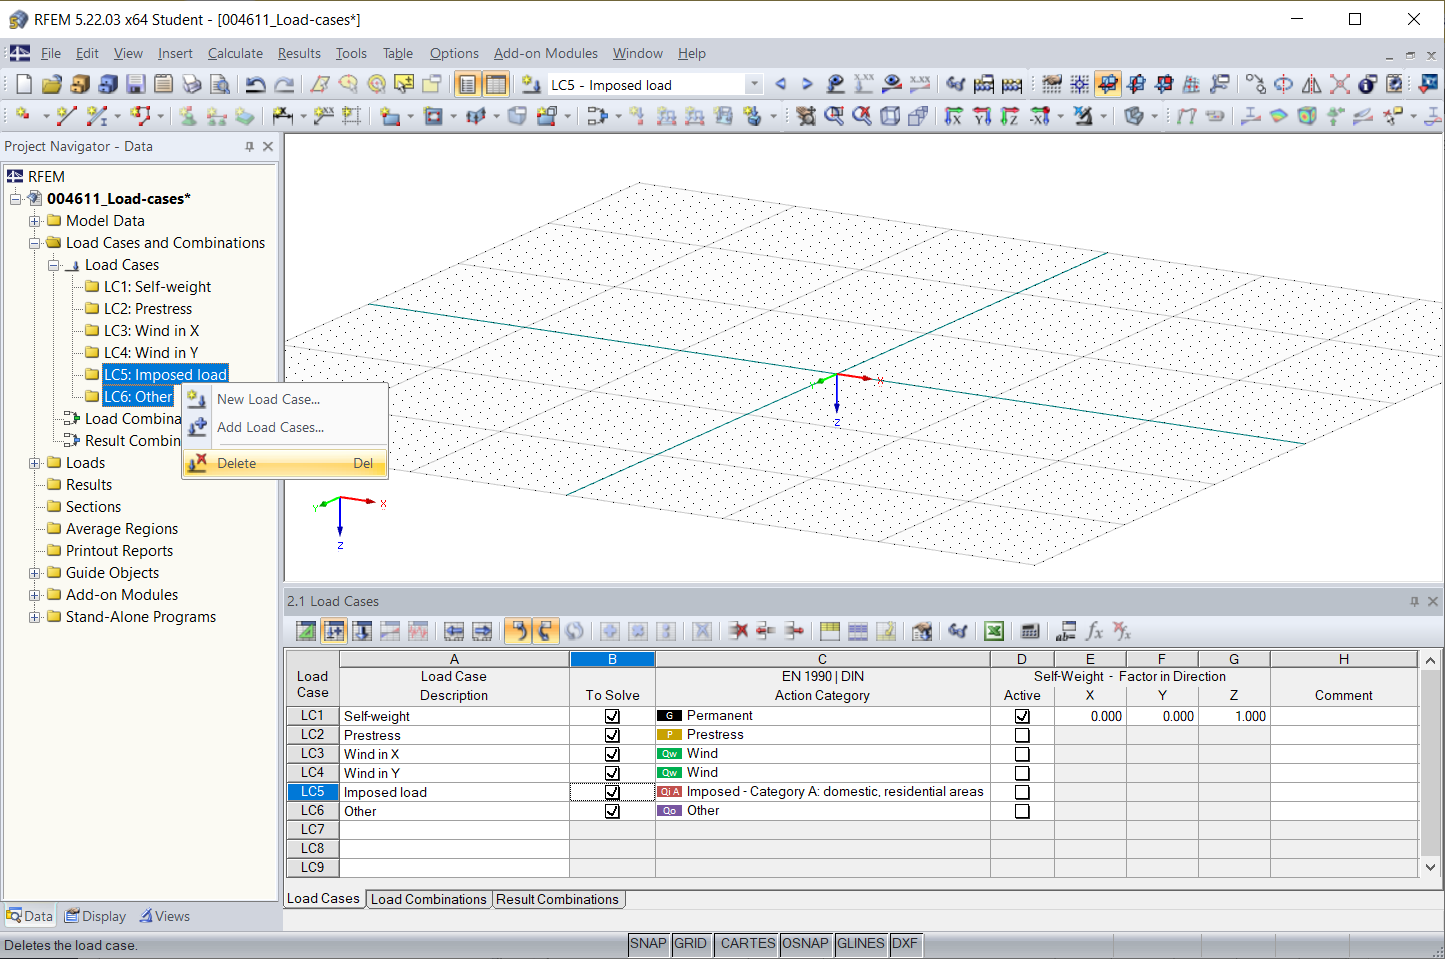Image resolution: width=1445 pixels, height=959 pixels.
Task: Select New Load Case... from context menu
Action: (x=285, y=399)
